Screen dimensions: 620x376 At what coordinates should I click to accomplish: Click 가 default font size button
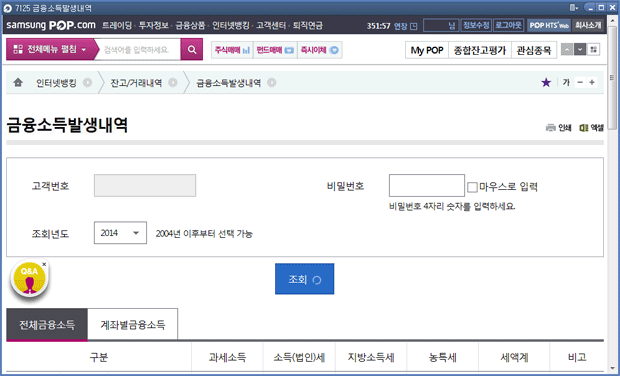tap(566, 82)
